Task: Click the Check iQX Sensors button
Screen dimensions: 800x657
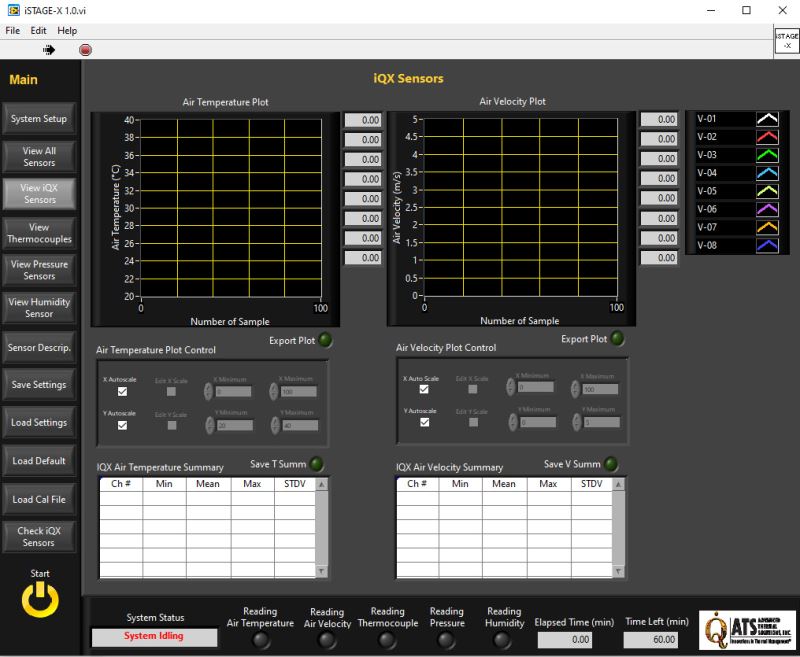Action: [39, 537]
